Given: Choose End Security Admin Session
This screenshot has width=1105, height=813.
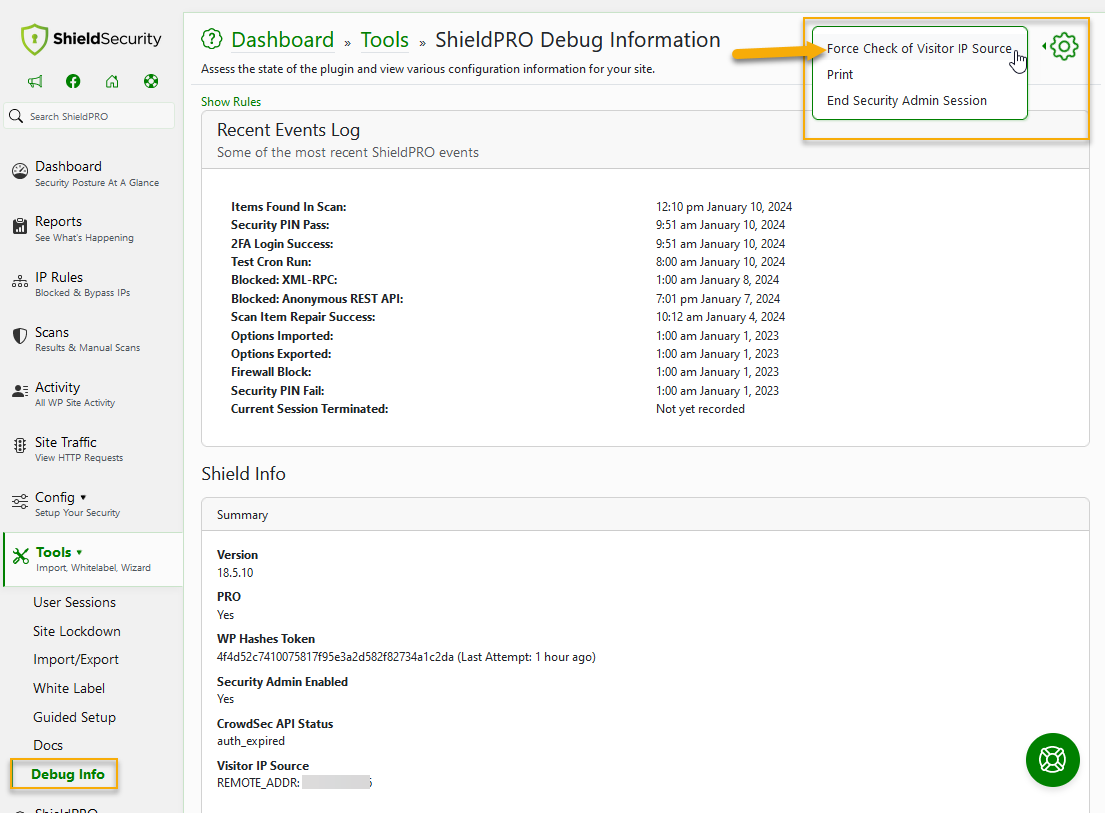Looking at the screenshot, I should (907, 101).
